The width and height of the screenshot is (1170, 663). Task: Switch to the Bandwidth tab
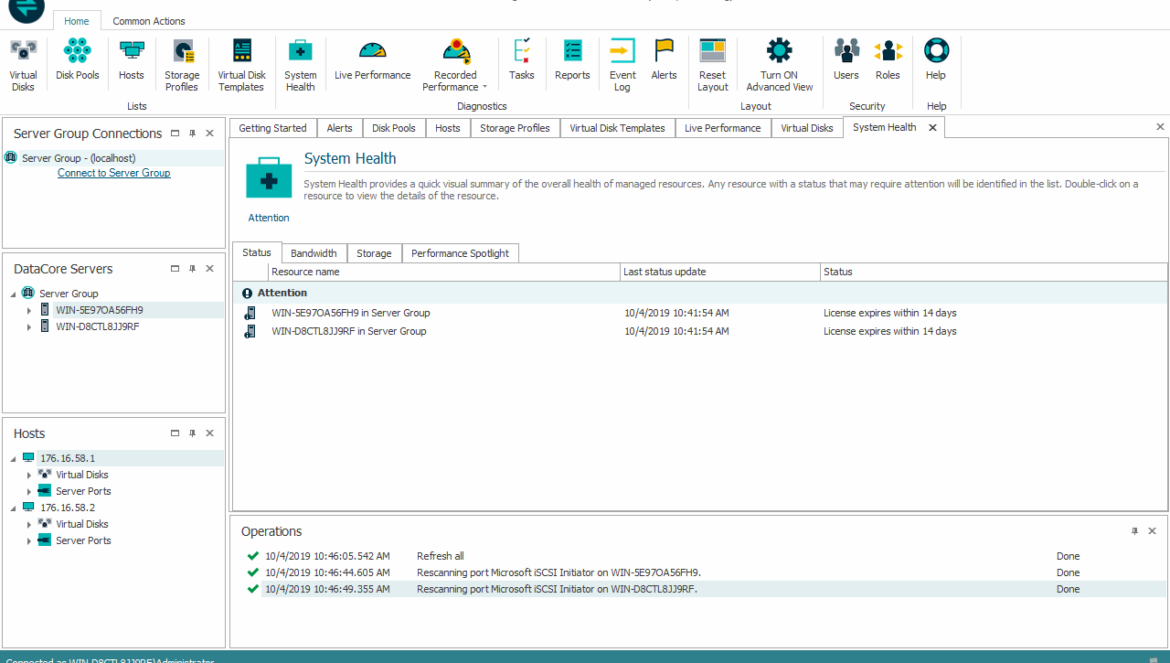click(x=313, y=254)
